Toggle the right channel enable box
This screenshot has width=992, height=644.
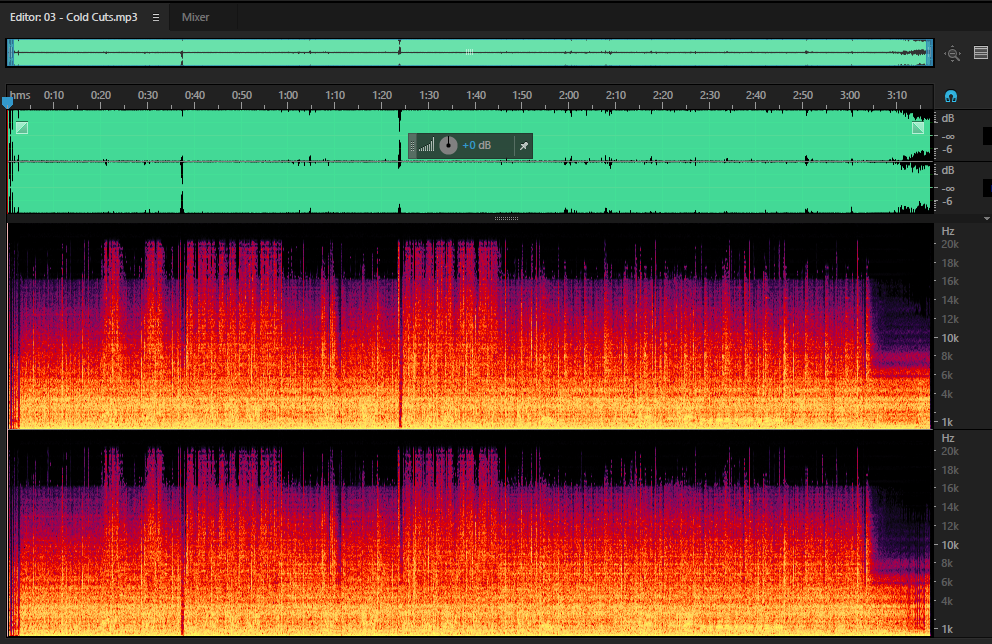click(987, 188)
